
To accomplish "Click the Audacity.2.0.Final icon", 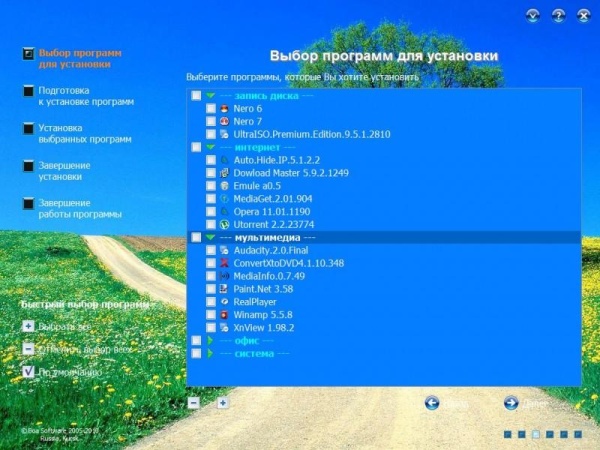I will tap(225, 250).
